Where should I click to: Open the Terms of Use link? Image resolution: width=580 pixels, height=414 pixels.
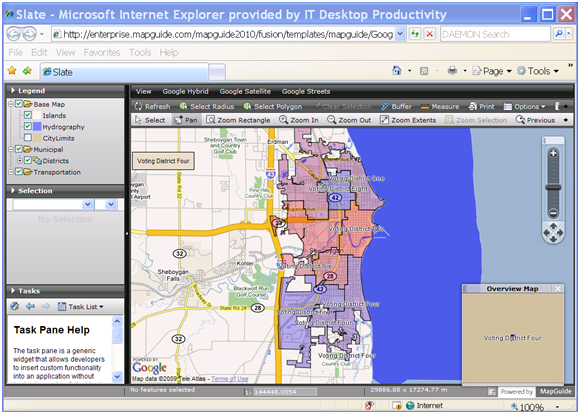(x=229, y=379)
